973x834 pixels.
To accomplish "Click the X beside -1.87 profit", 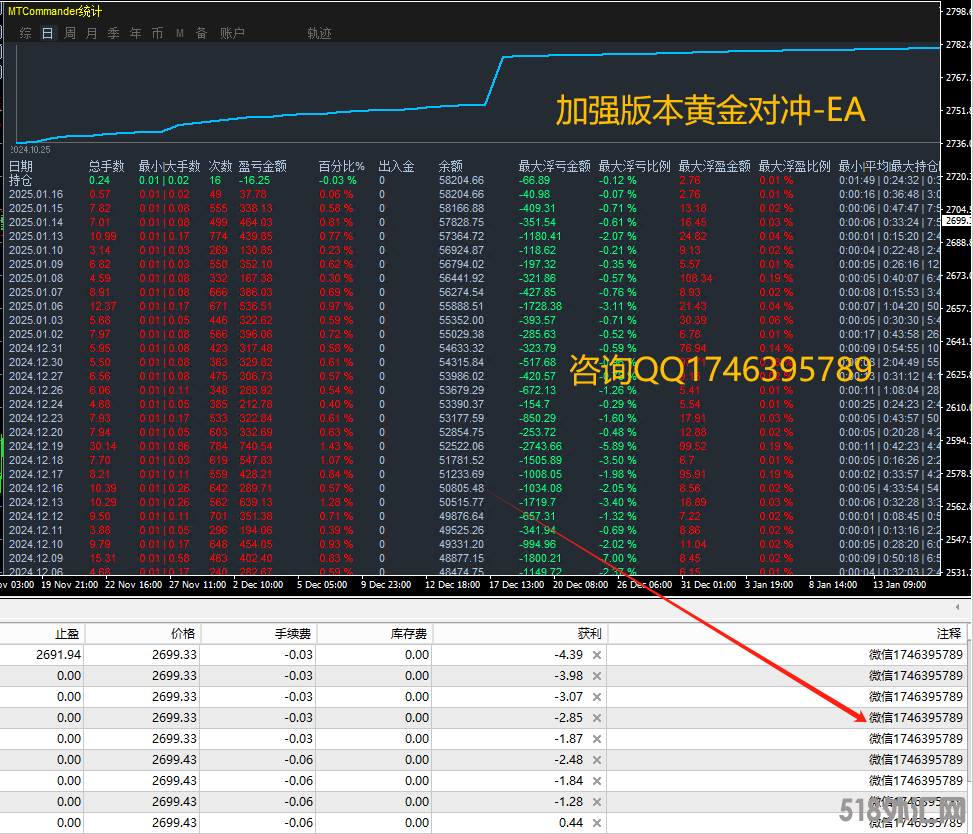I will (x=597, y=739).
